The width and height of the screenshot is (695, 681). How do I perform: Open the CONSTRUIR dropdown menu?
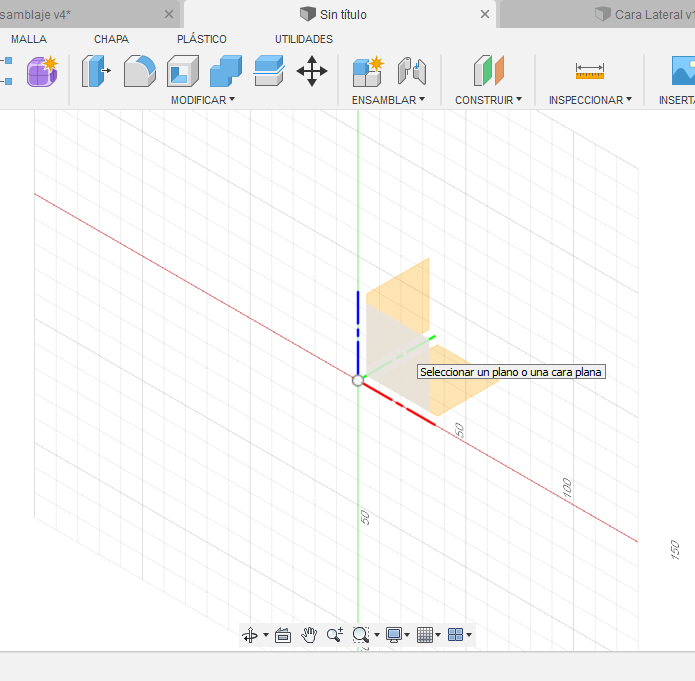click(x=488, y=100)
